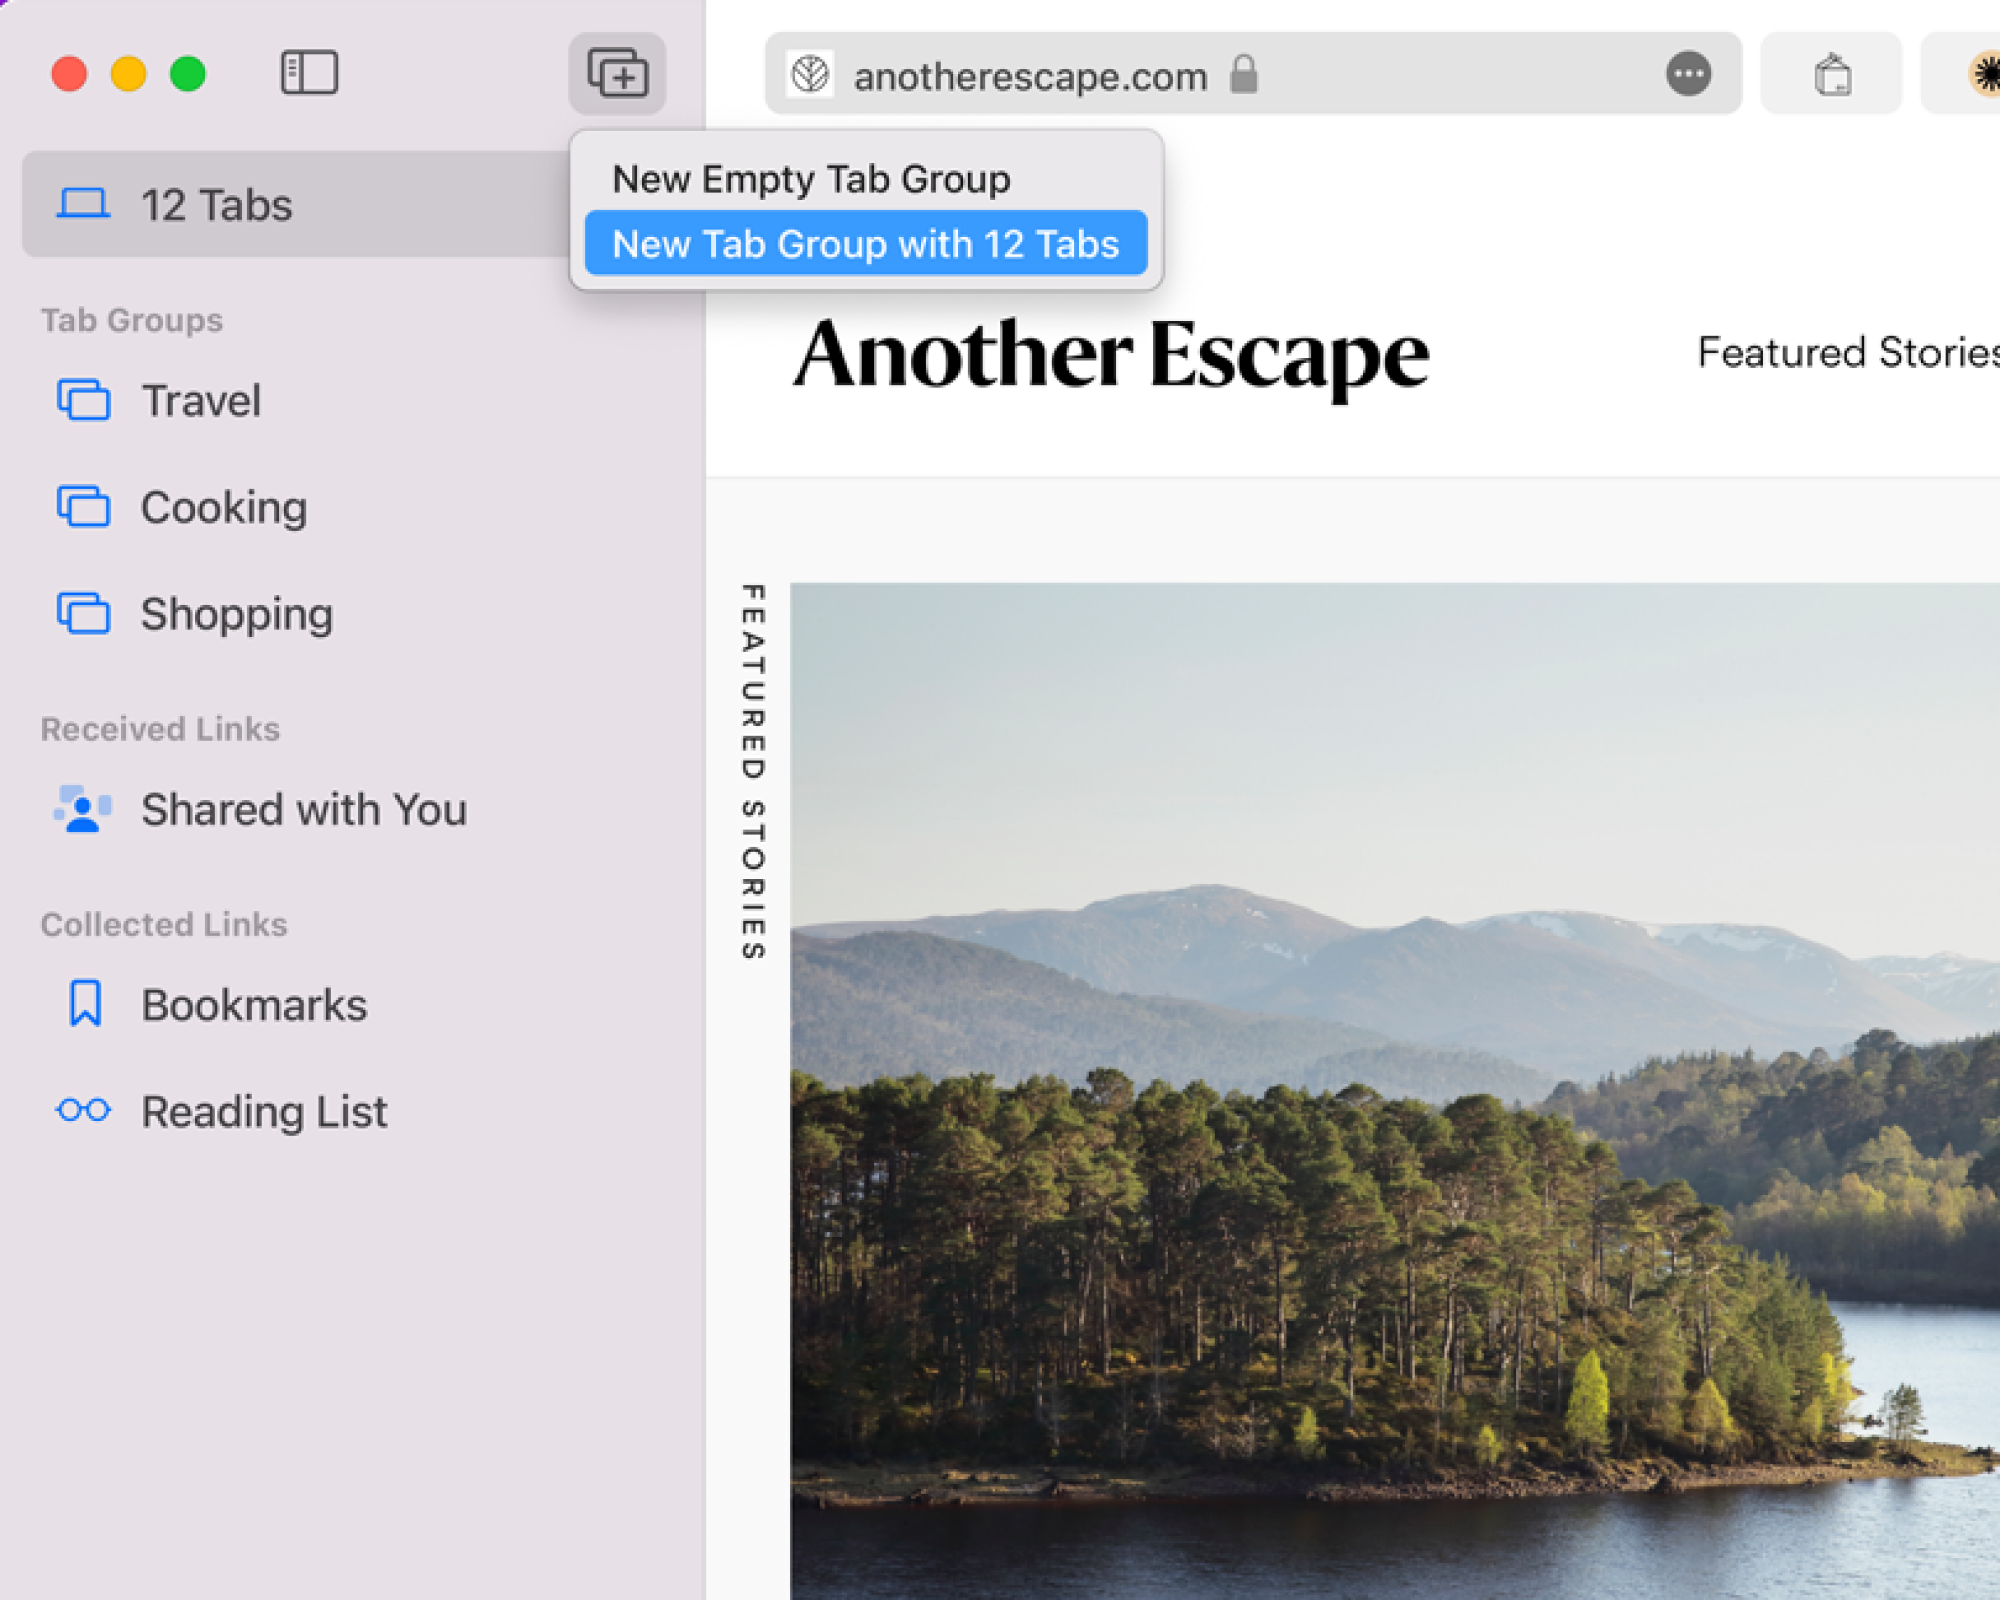Enter full screen with the green button
The height and width of the screenshot is (1600, 2000).
point(188,74)
